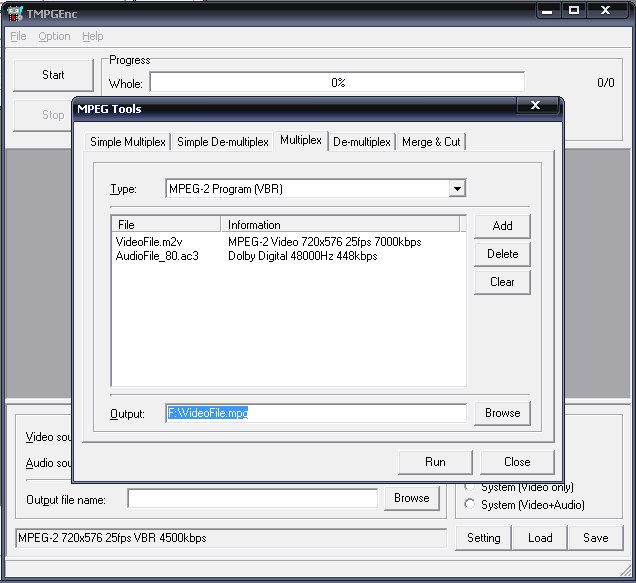Switch to the De-multiplex tab
Image resolution: width=636 pixels, height=583 pixels.
pyautogui.click(x=361, y=142)
